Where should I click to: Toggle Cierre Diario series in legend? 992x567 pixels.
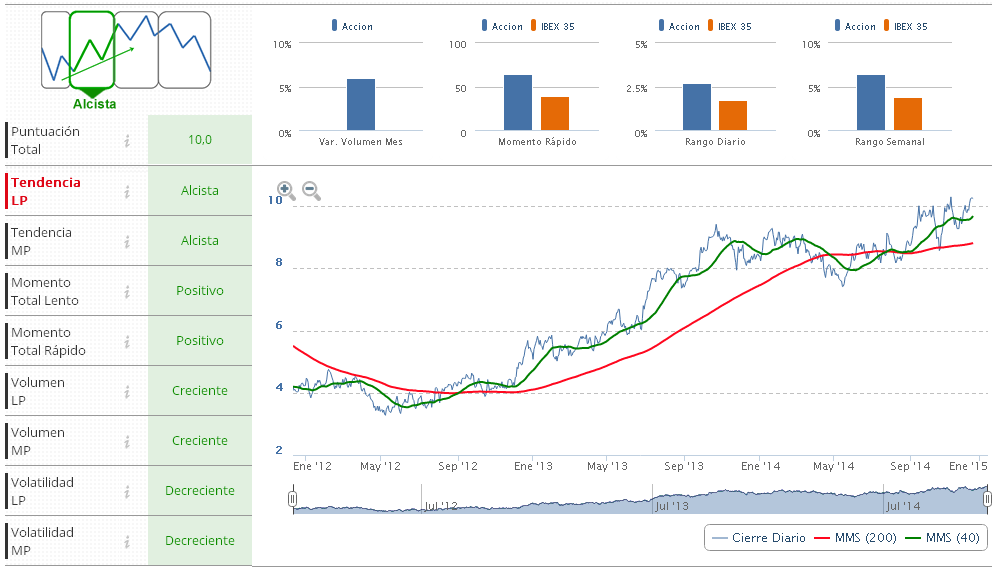[758, 538]
